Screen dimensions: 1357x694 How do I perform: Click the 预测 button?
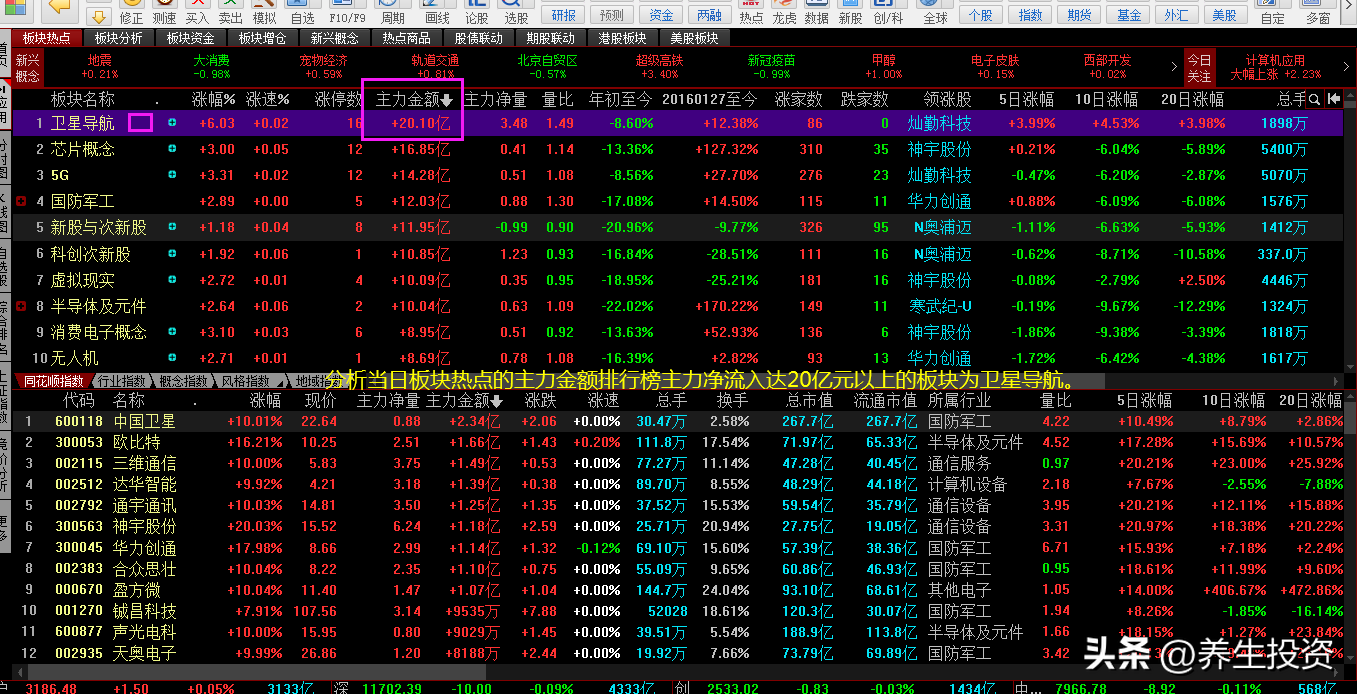(x=612, y=14)
